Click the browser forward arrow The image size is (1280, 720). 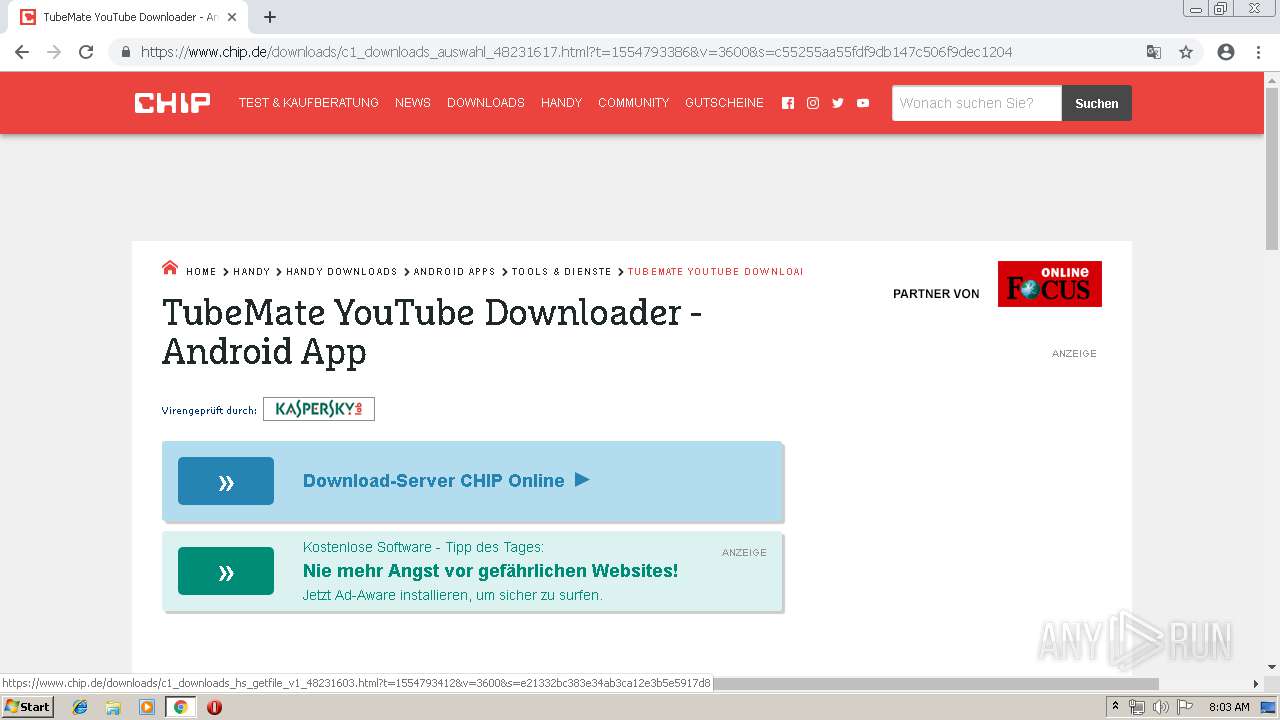(x=54, y=52)
